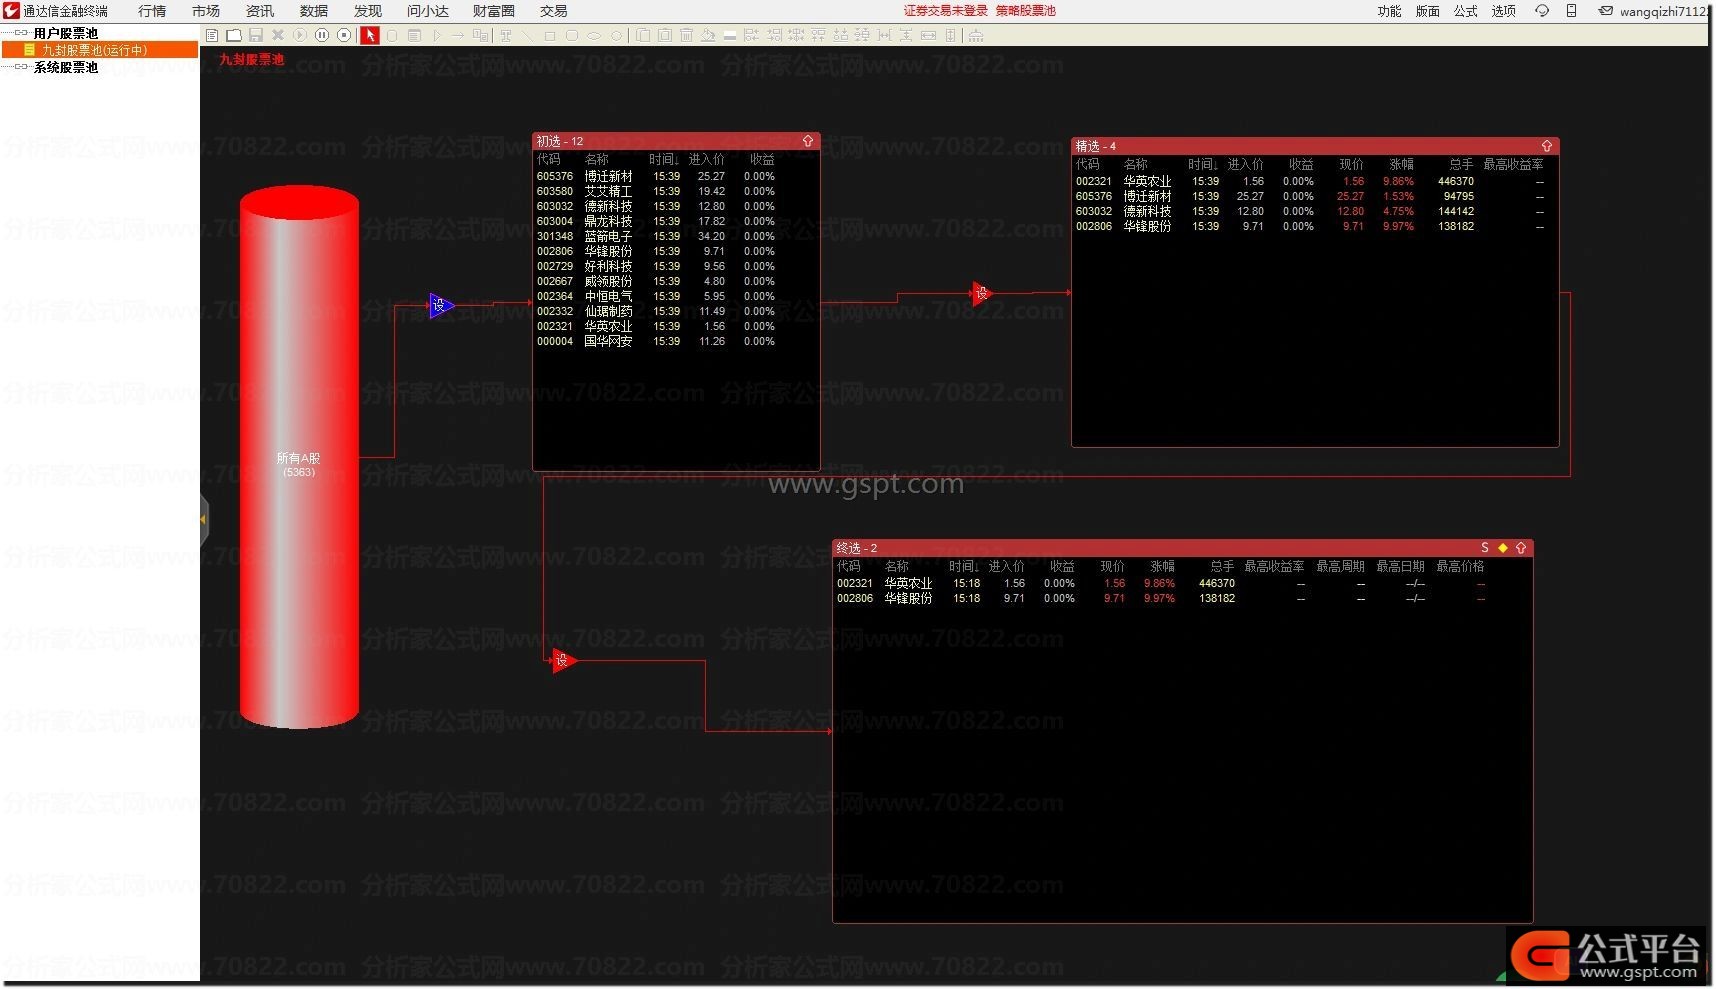Click the arrow connector tool
This screenshot has width=1716, height=989.
pyautogui.click(x=458, y=35)
